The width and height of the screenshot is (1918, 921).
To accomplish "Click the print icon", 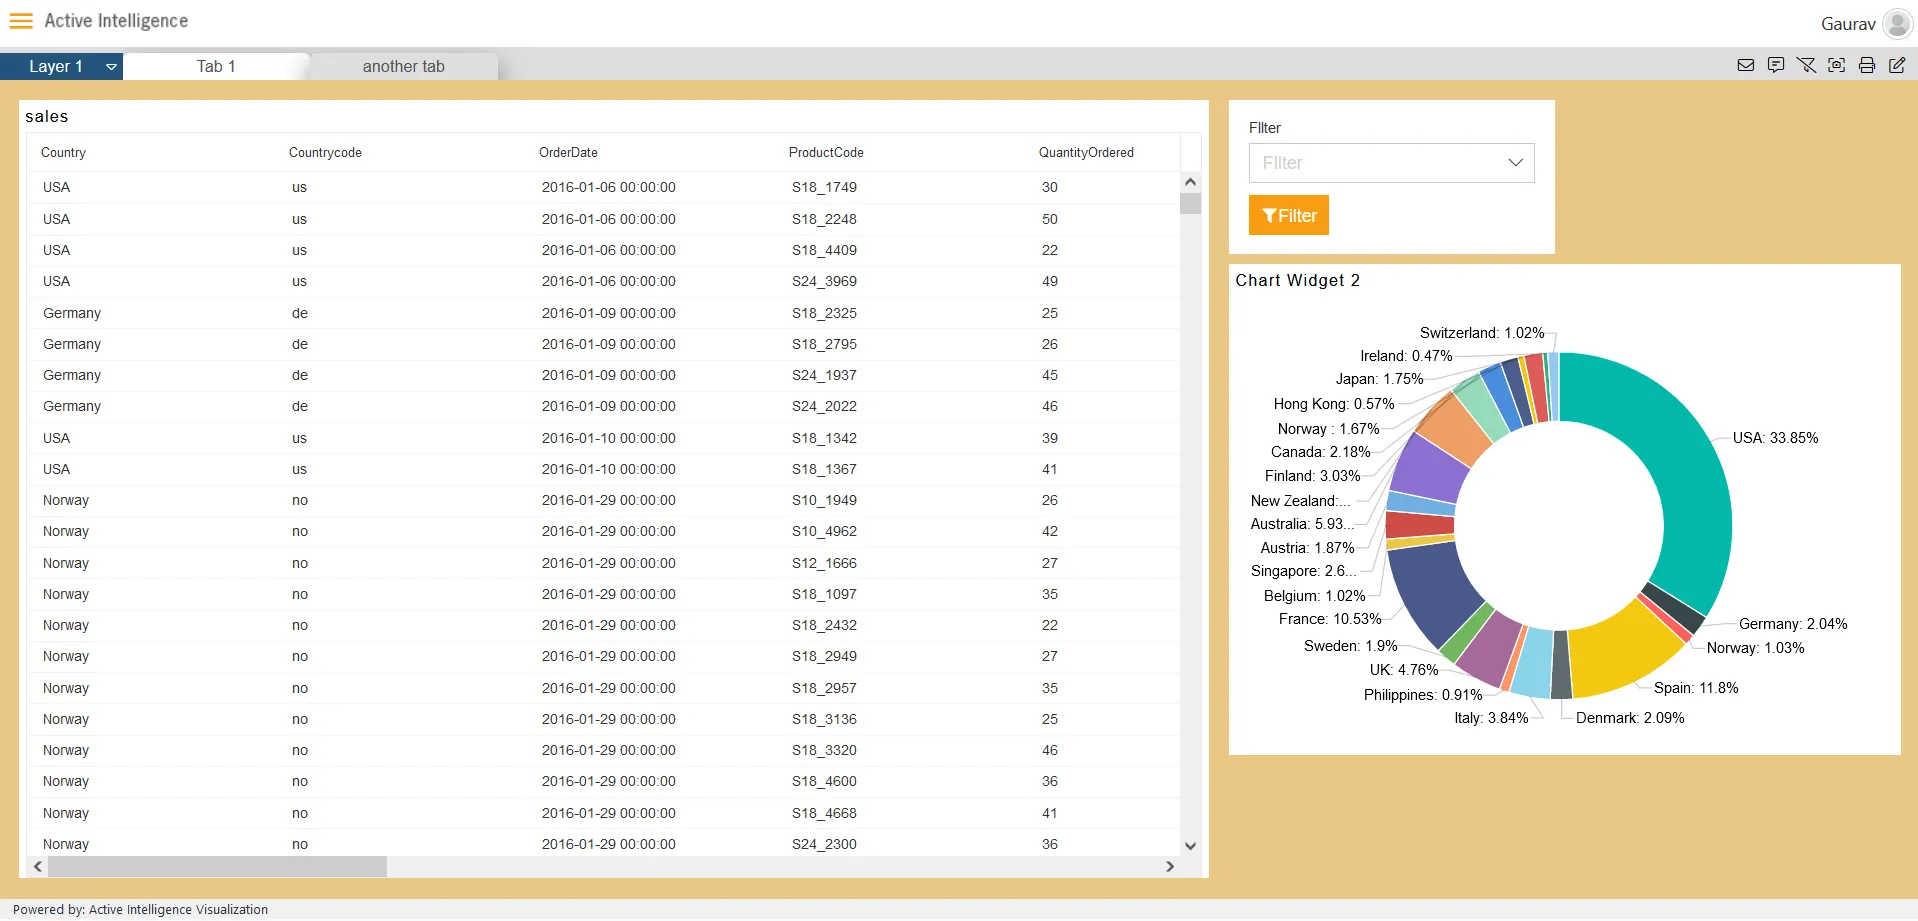I will coord(1866,66).
